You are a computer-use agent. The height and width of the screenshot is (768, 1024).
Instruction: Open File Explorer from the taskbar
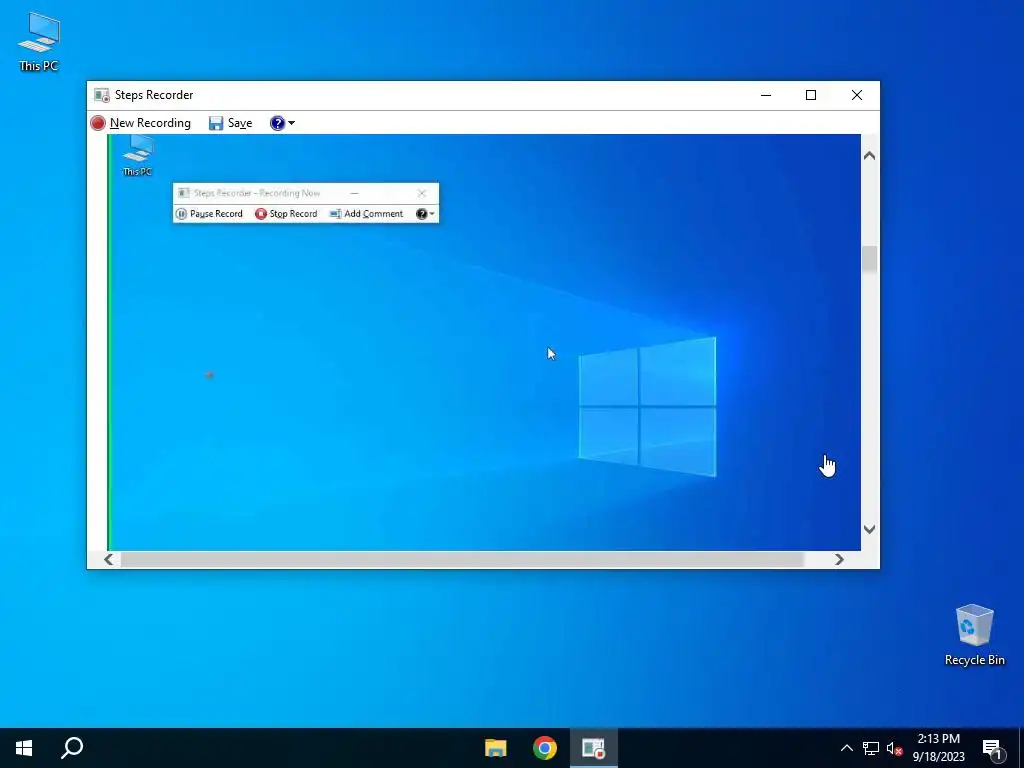(x=496, y=748)
